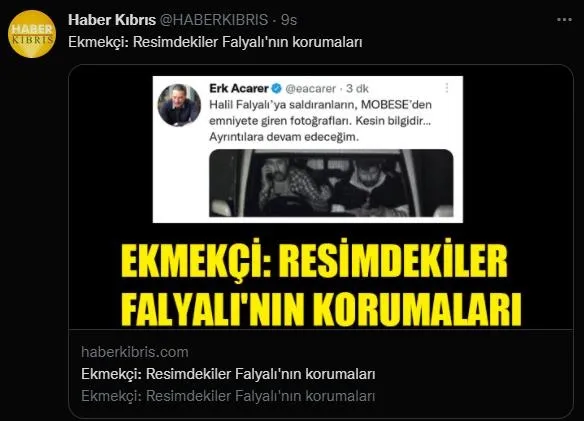584x421 pixels.
Task: Click the Haber Kıbrıs gold profile avatar
Action: pos(32,34)
